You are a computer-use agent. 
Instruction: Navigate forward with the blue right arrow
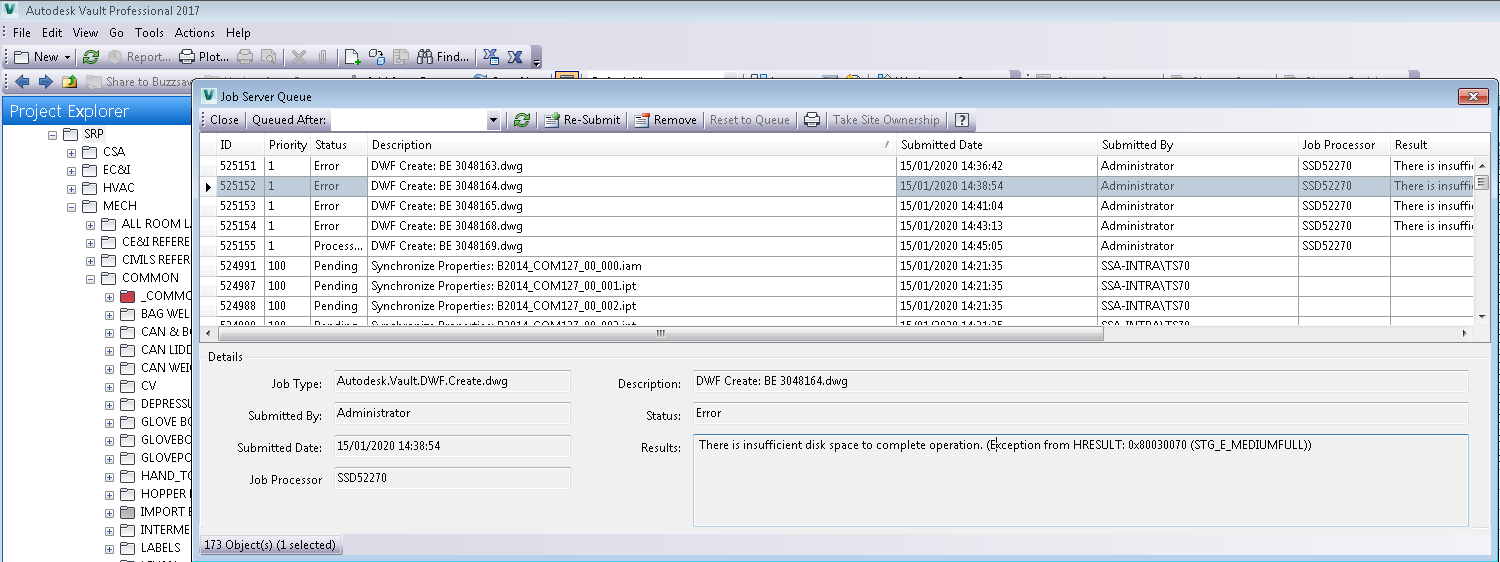click(45, 82)
